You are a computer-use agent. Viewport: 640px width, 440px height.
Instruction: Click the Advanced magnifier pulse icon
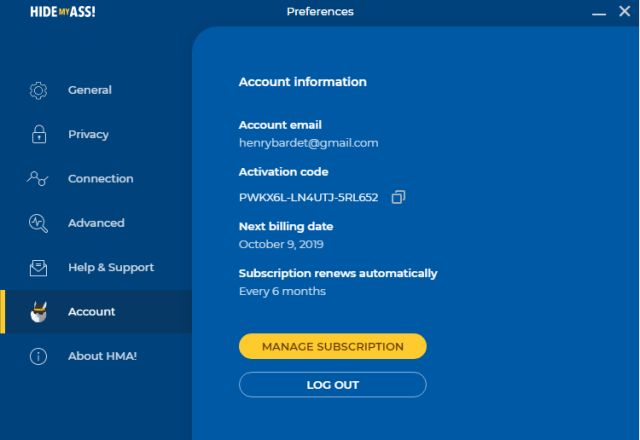click(38, 223)
